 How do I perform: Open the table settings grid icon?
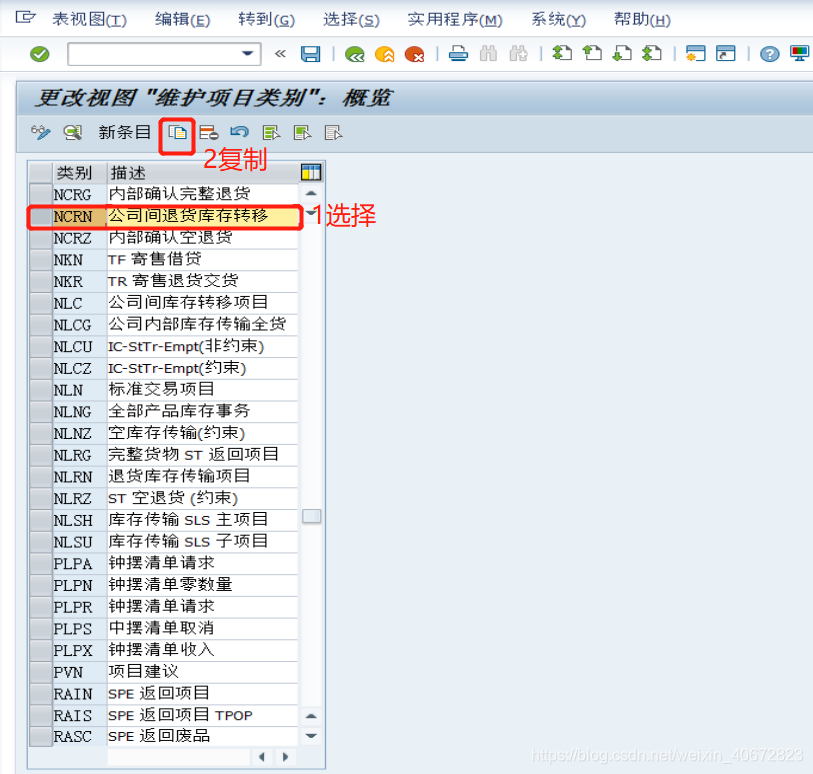click(311, 172)
